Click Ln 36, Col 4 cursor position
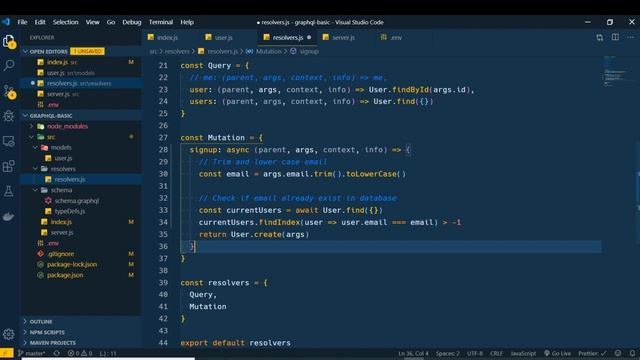Viewport: 640px width, 360px height. click(413, 353)
